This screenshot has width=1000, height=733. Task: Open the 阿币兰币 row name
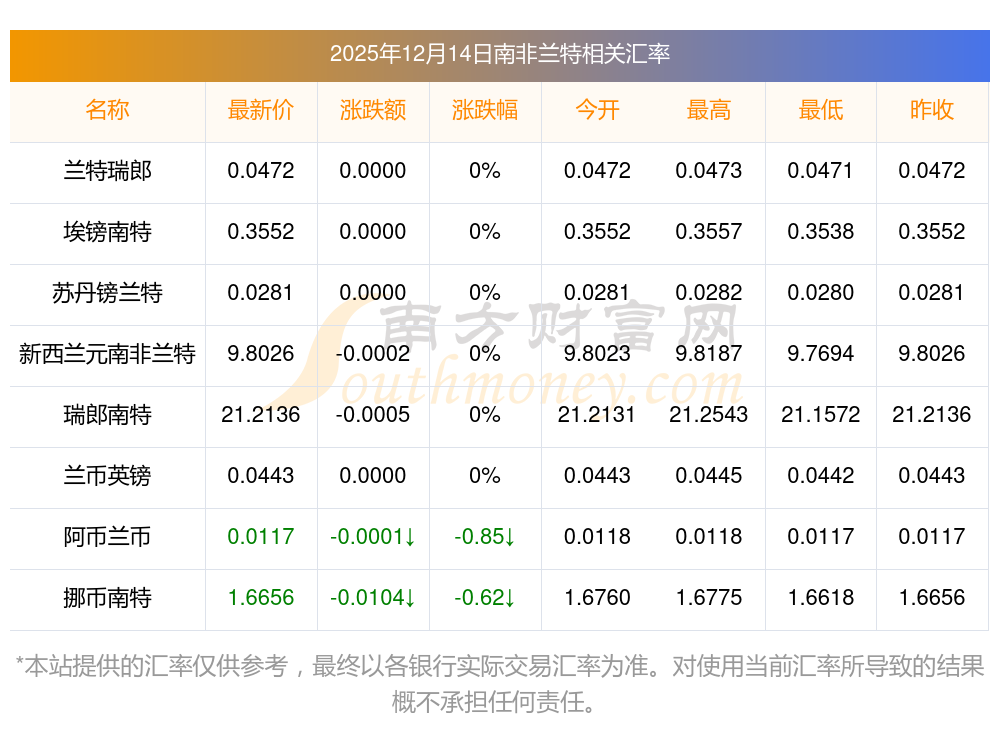[107, 537]
